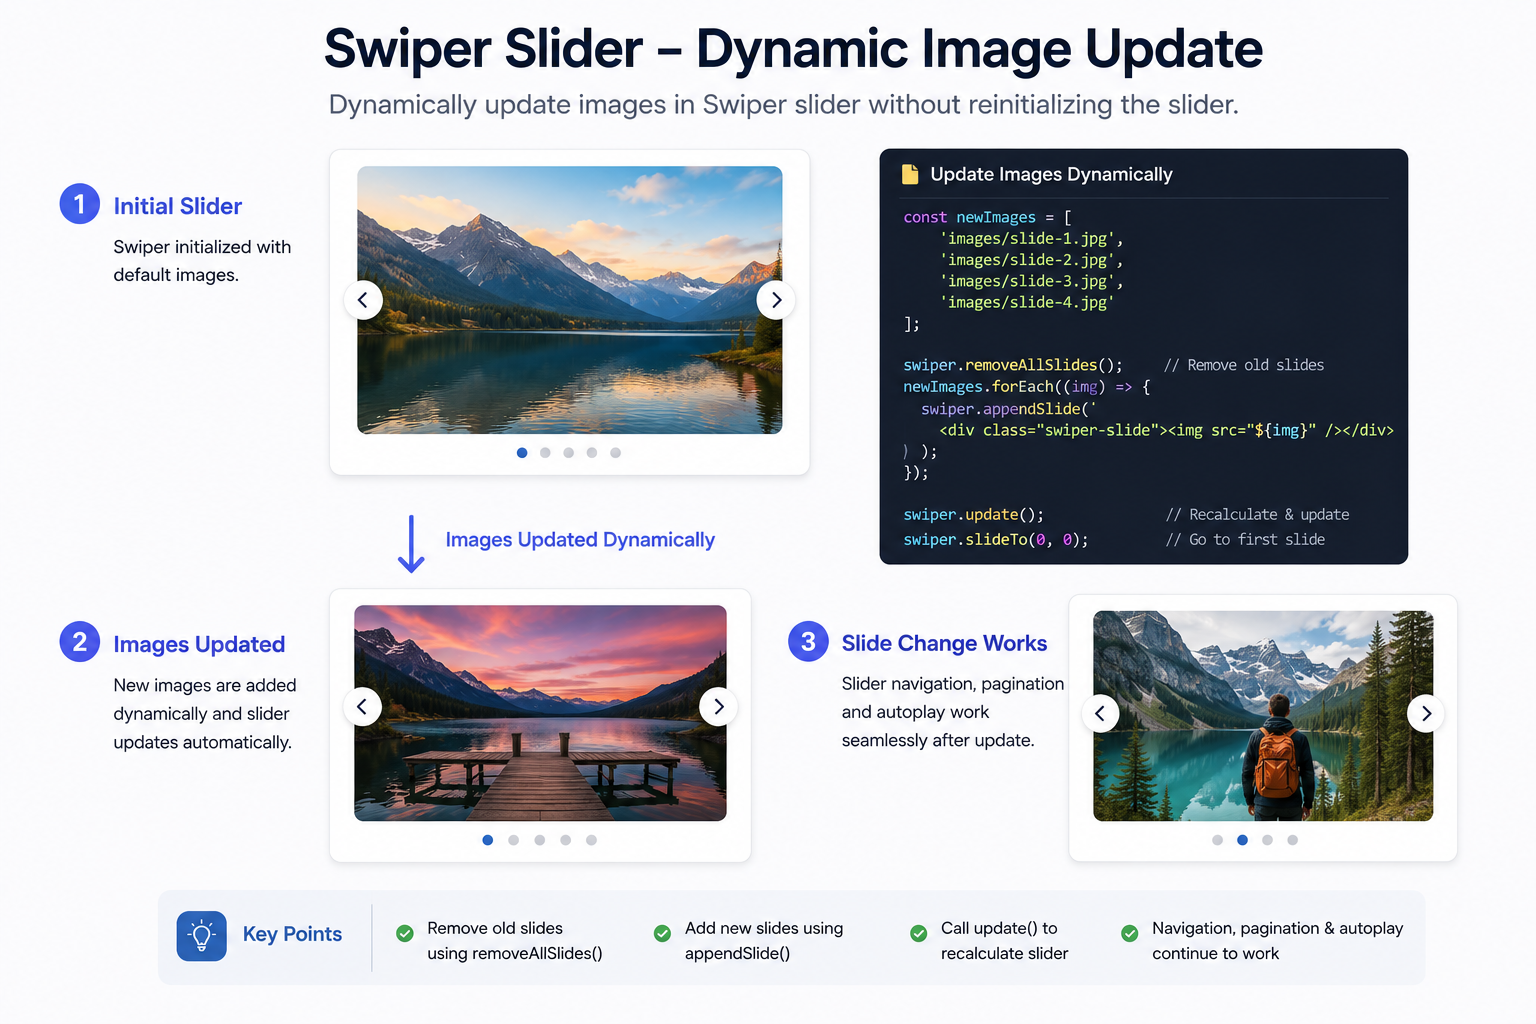Click the 'Slide Change Works' heading
The height and width of the screenshot is (1024, 1536).
[944, 643]
